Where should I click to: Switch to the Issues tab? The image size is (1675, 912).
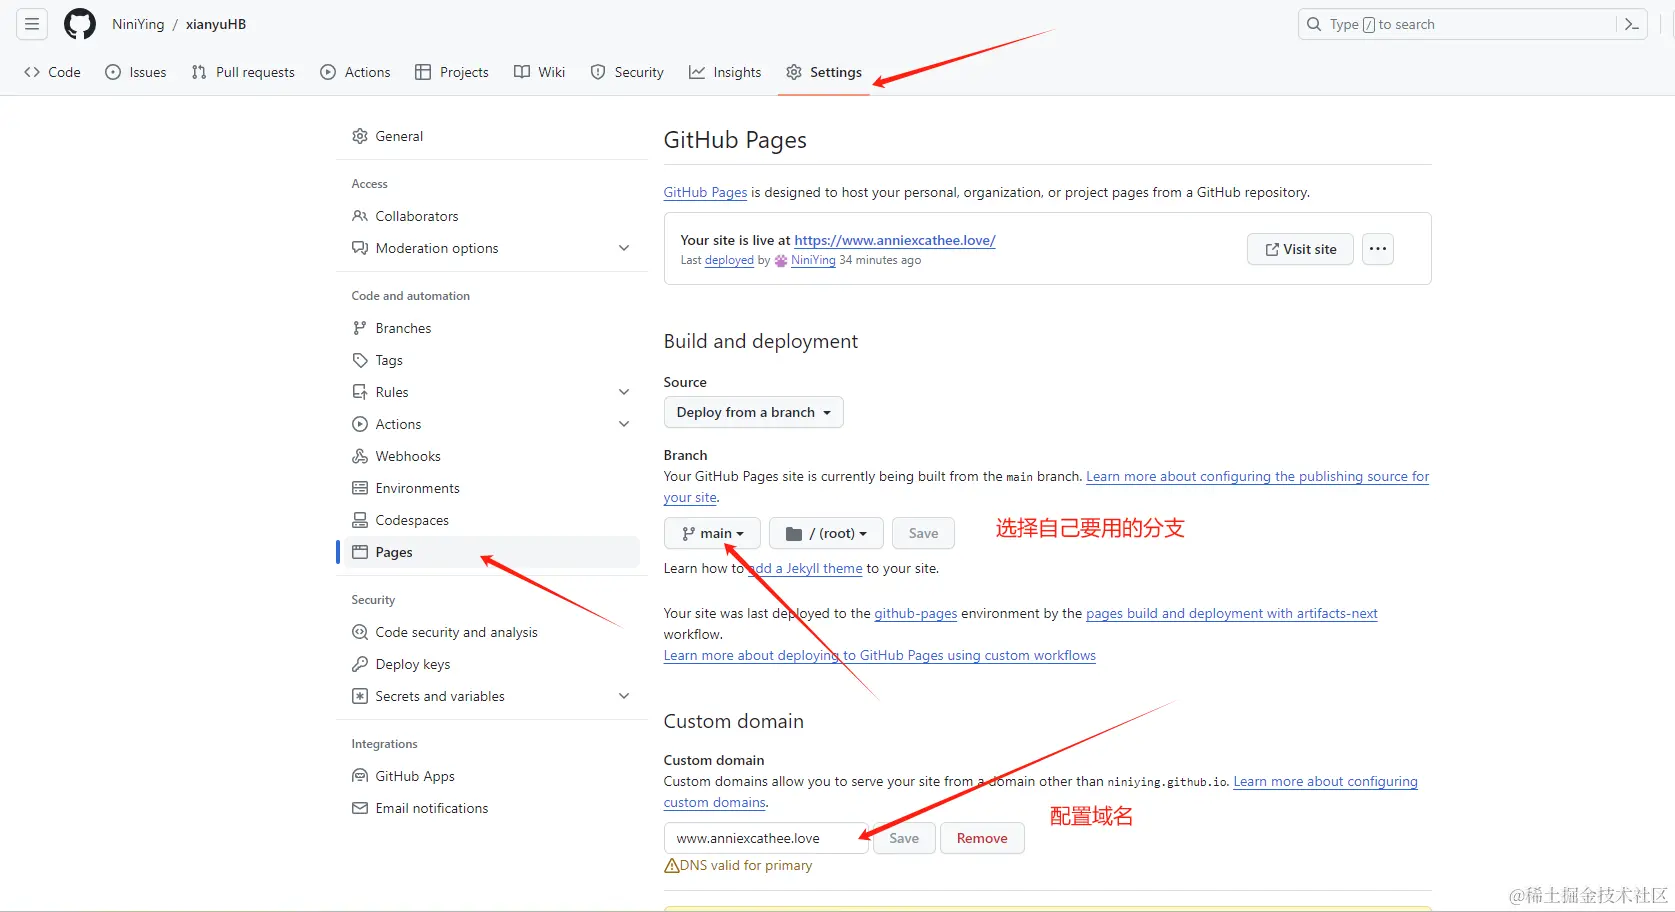coord(136,72)
